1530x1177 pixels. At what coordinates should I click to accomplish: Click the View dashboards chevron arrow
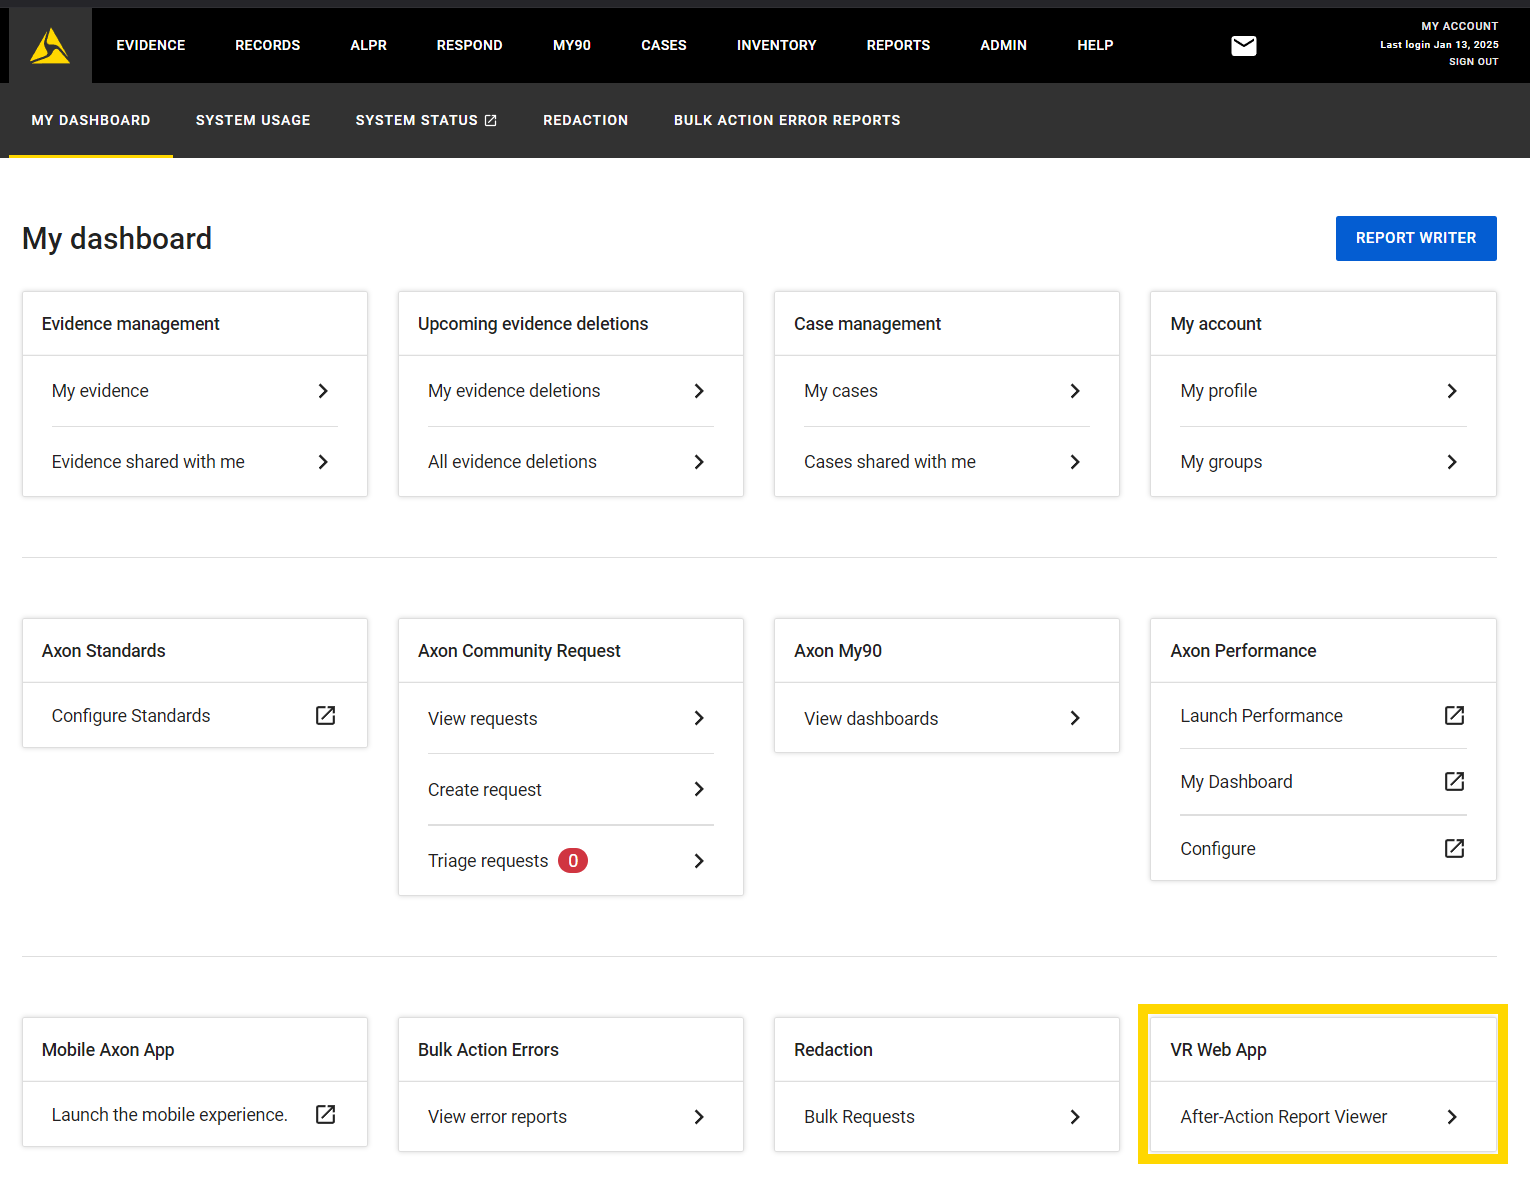pyautogui.click(x=1075, y=718)
